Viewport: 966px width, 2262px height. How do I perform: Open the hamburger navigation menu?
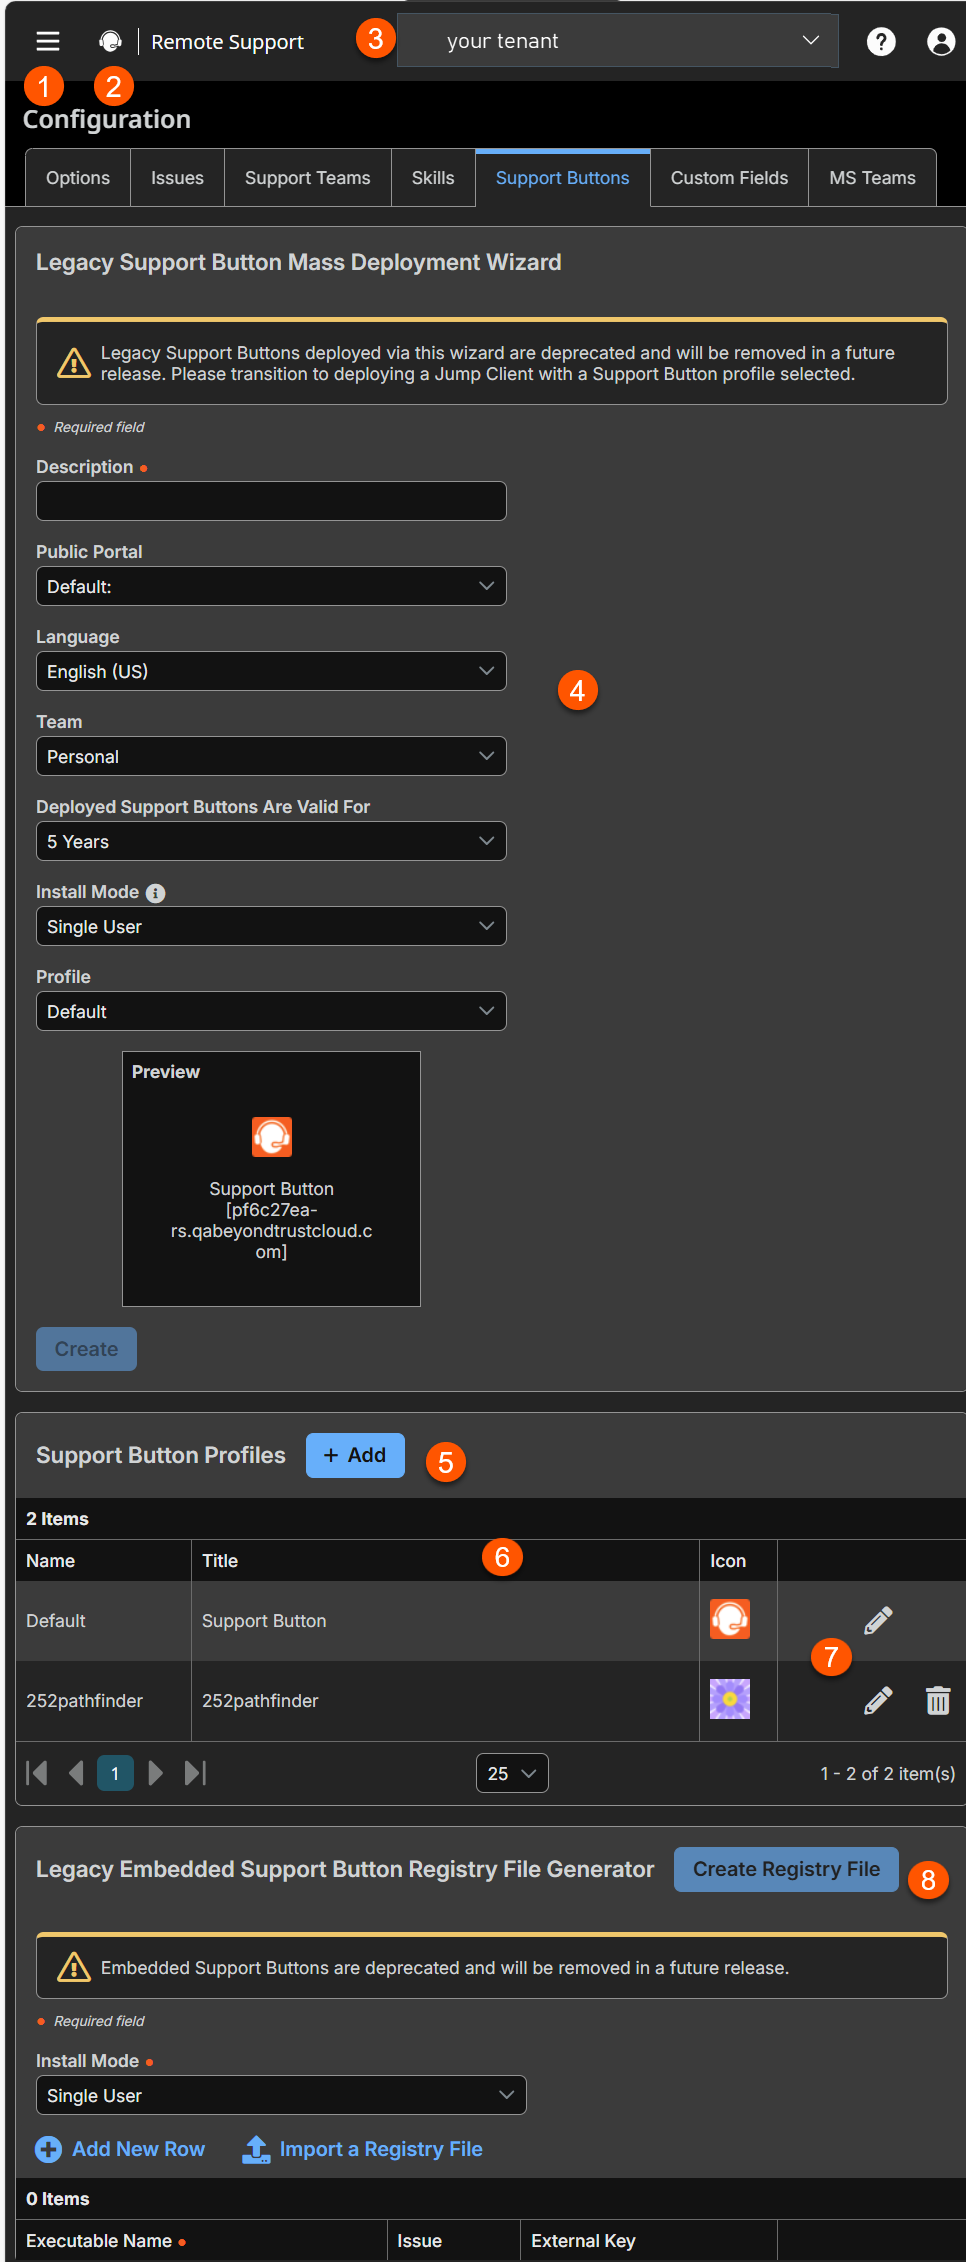(x=48, y=41)
